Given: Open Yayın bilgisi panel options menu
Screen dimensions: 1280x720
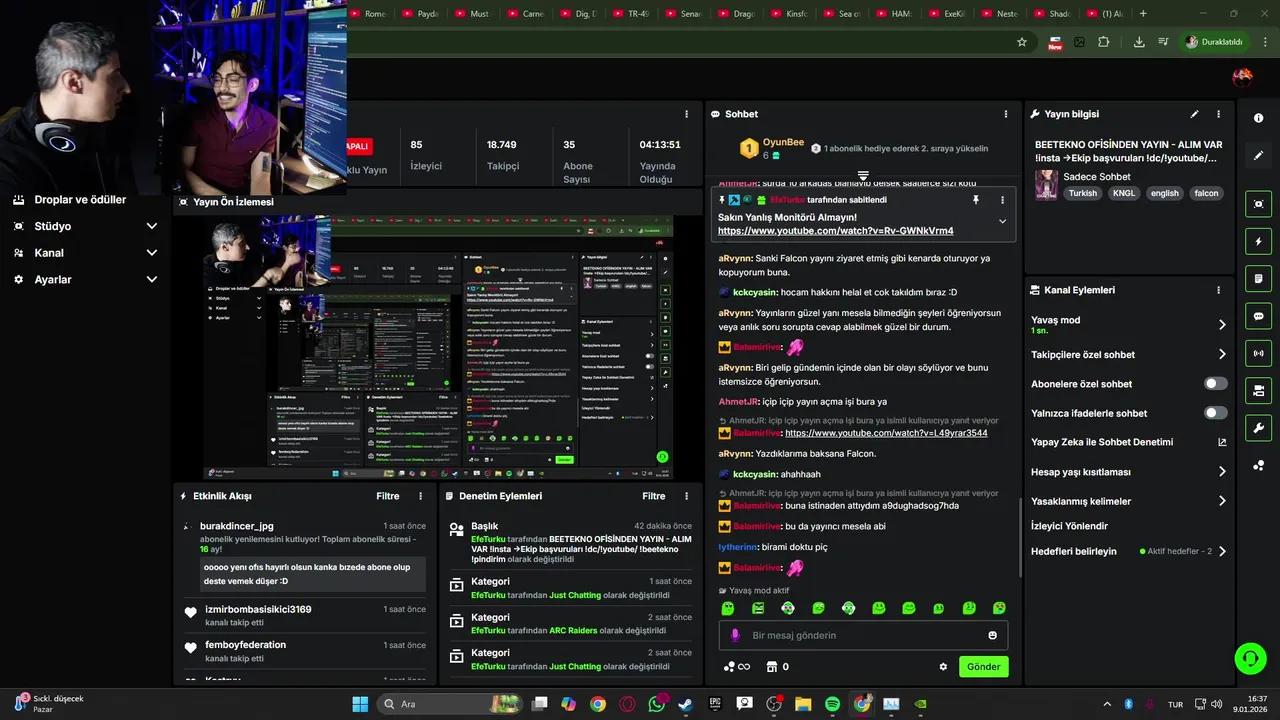Looking at the screenshot, I should 1218,114.
